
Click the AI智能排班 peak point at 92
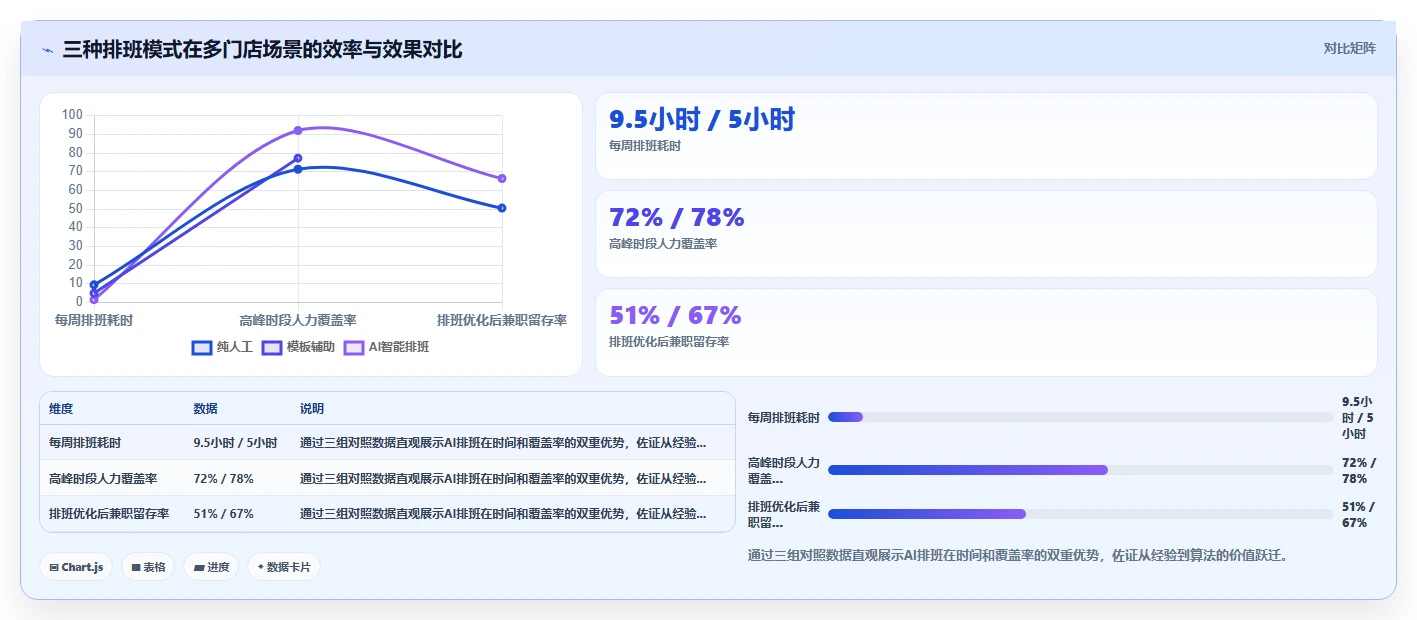(x=298, y=130)
